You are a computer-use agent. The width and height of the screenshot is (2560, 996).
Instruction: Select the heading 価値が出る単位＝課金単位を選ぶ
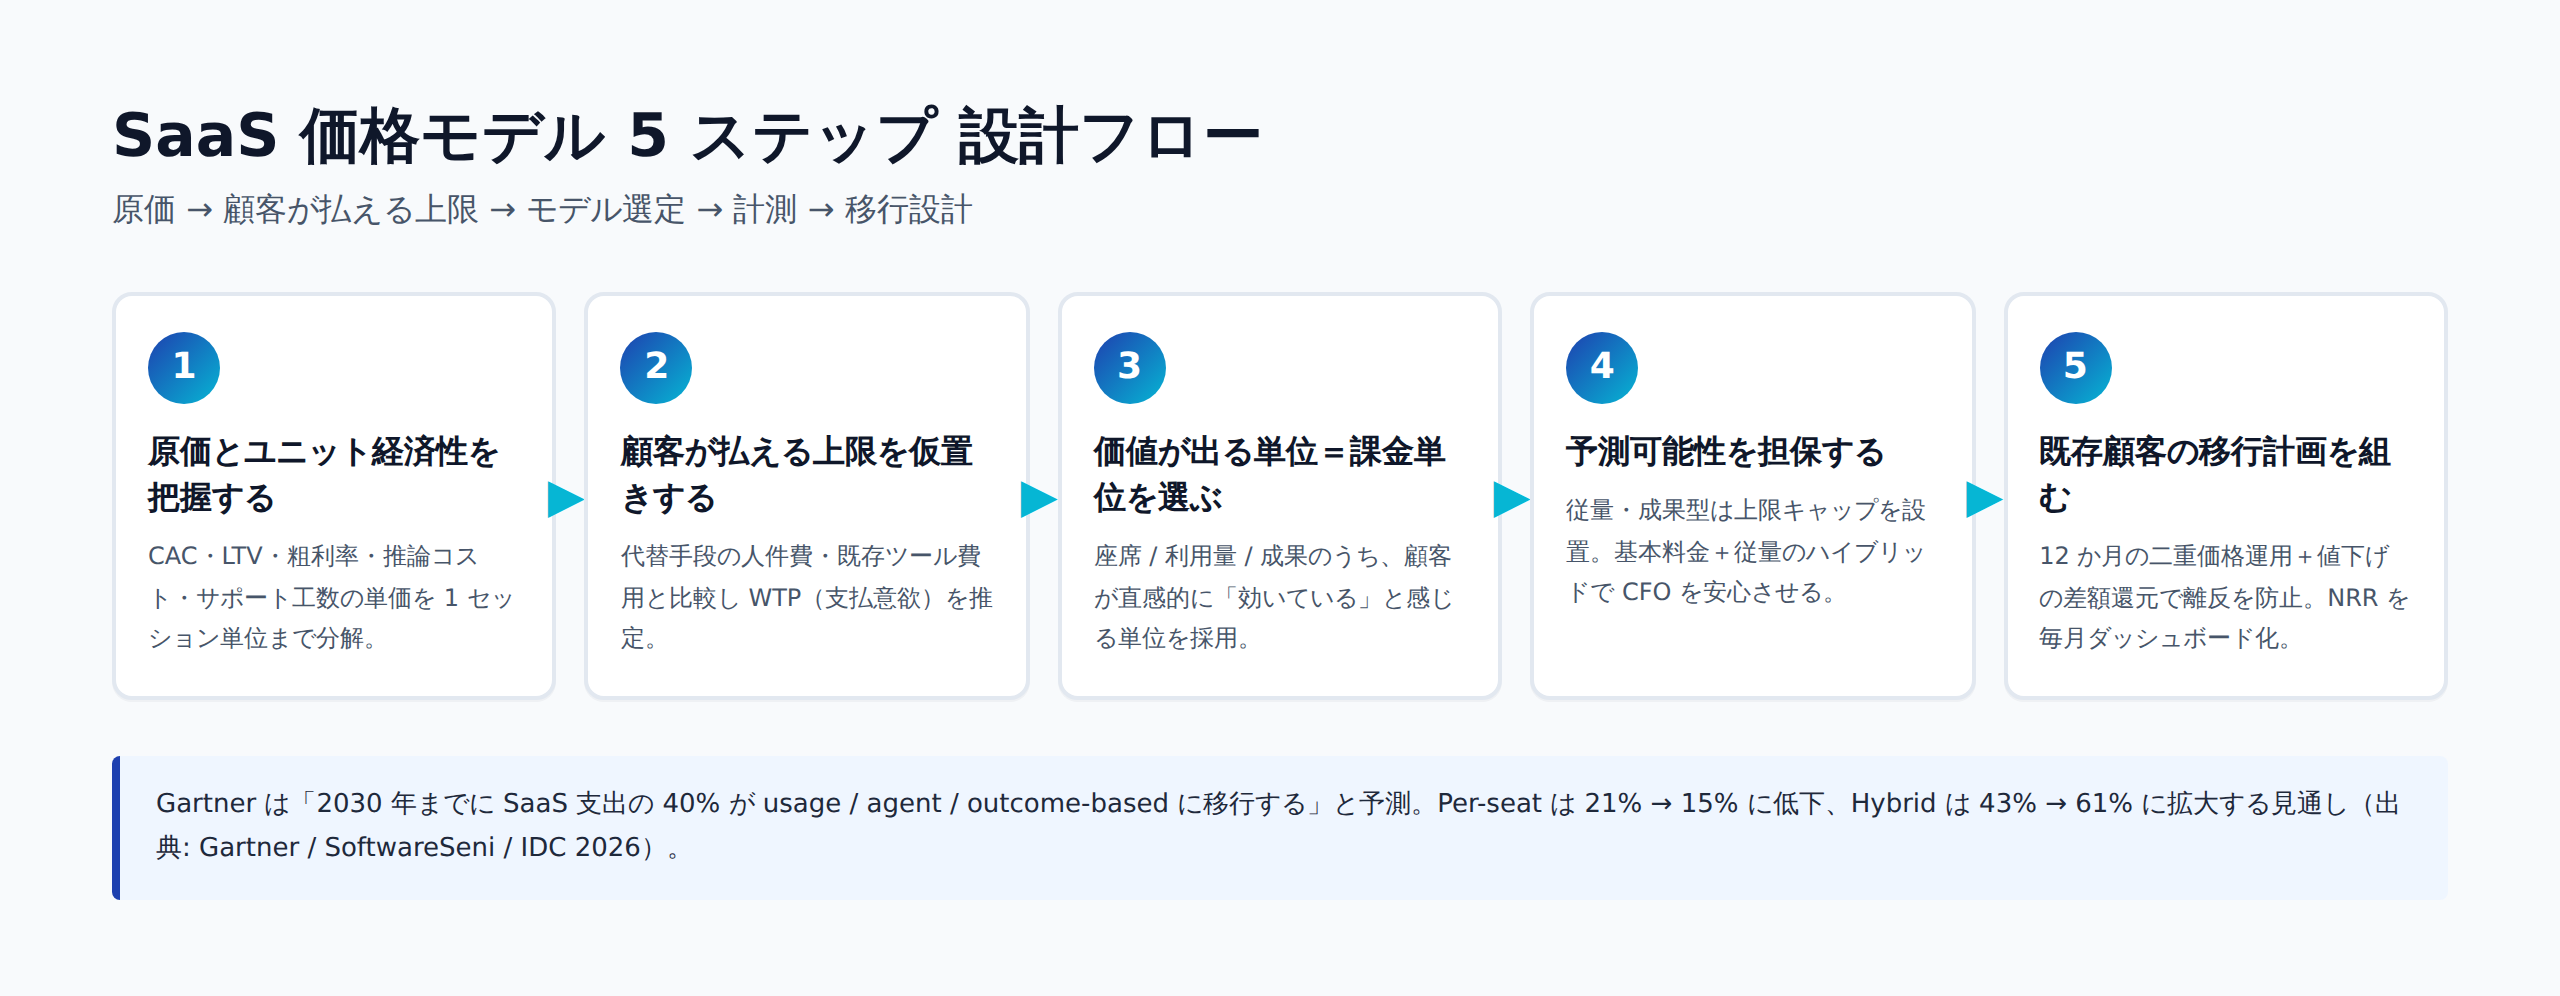tap(1270, 474)
